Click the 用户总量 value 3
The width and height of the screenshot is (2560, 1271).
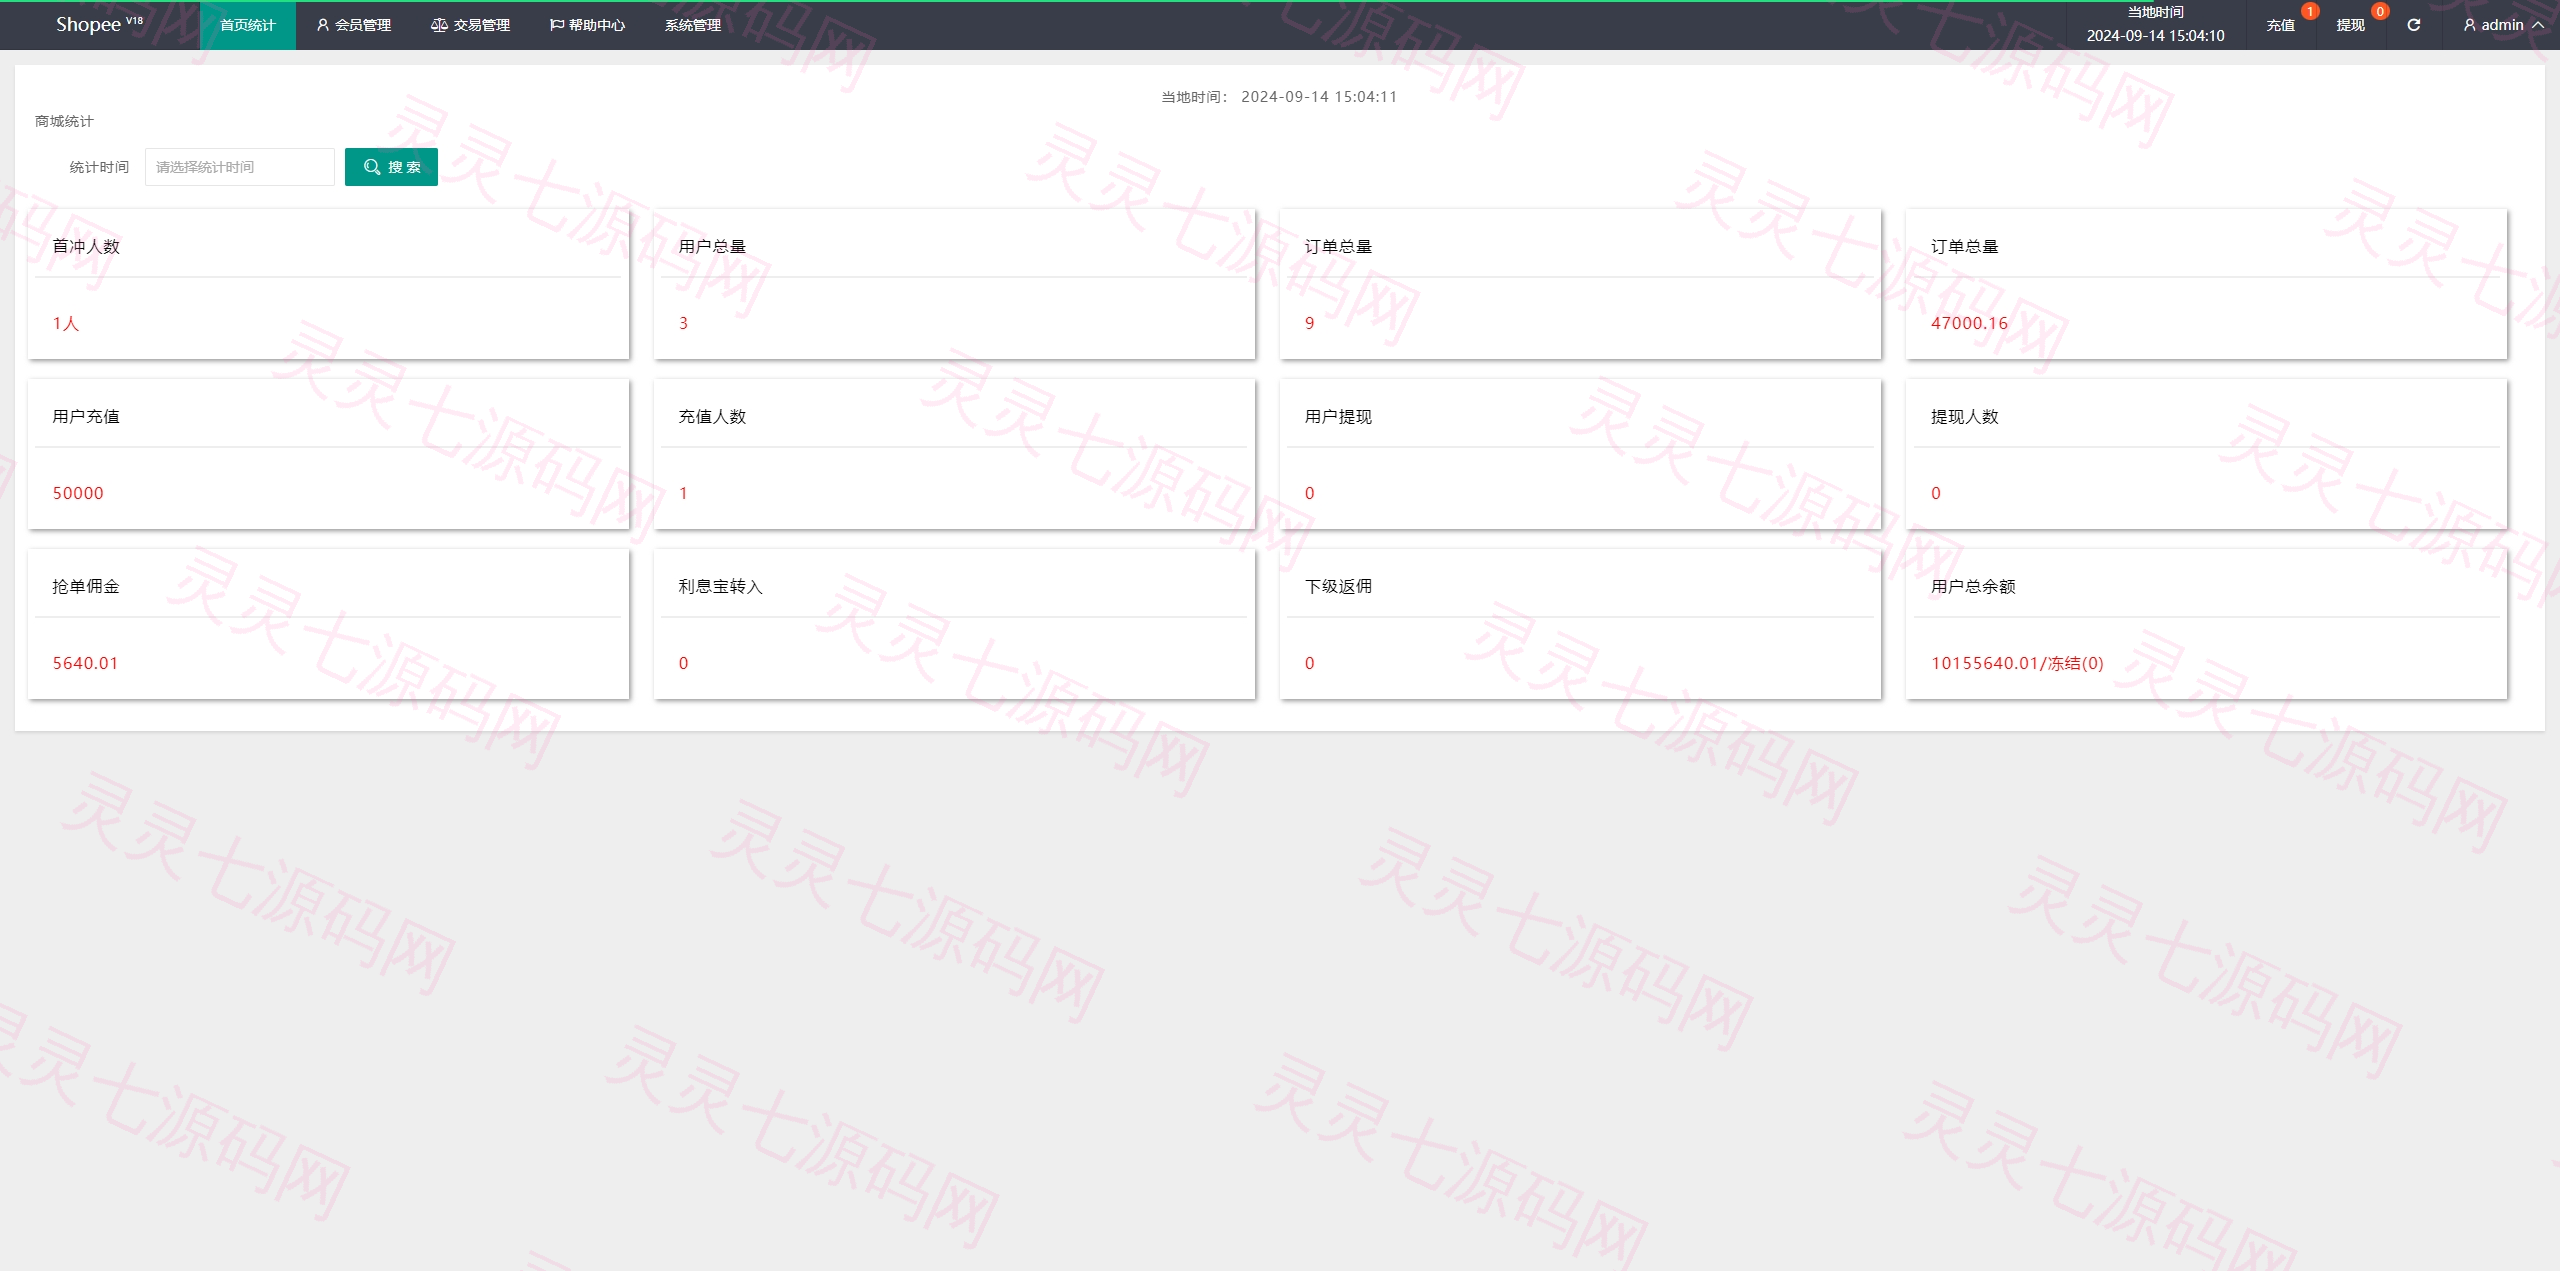[683, 323]
